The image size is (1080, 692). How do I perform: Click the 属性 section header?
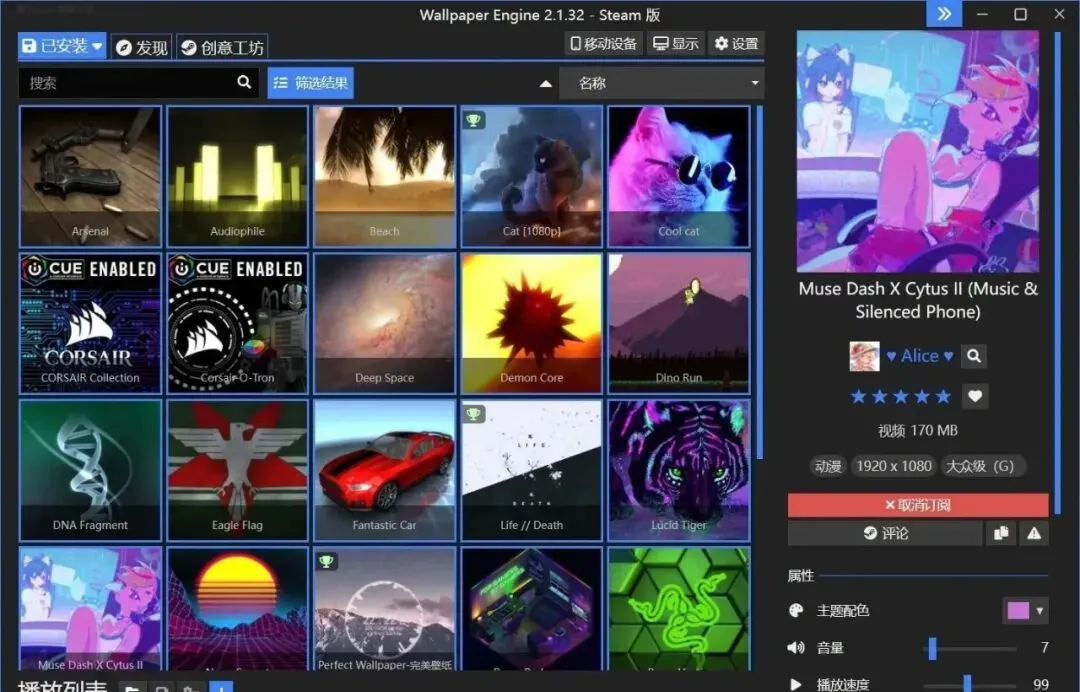(800, 576)
